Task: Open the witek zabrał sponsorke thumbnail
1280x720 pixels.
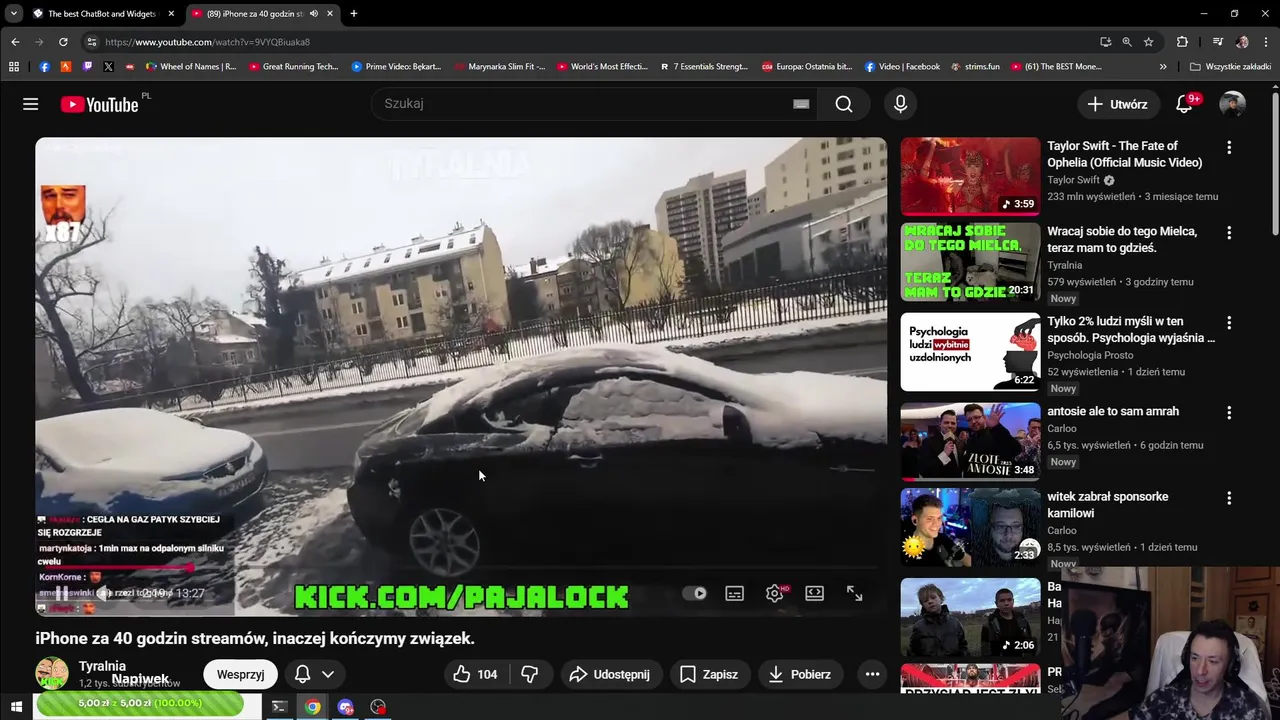Action: pyautogui.click(x=970, y=527)
